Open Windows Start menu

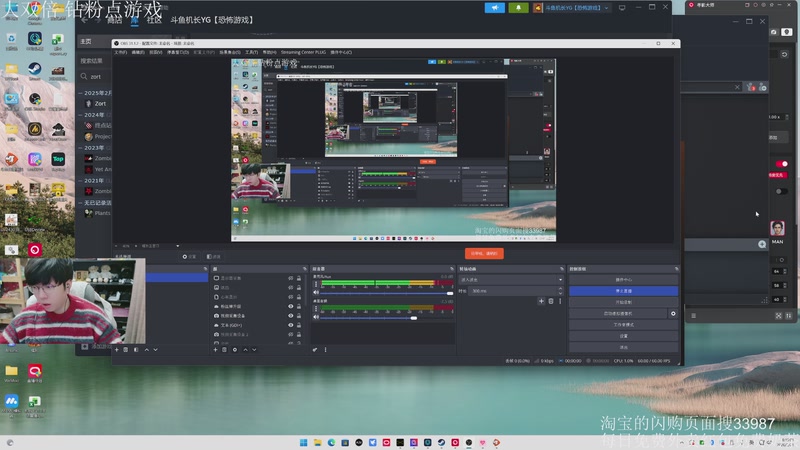304,442
